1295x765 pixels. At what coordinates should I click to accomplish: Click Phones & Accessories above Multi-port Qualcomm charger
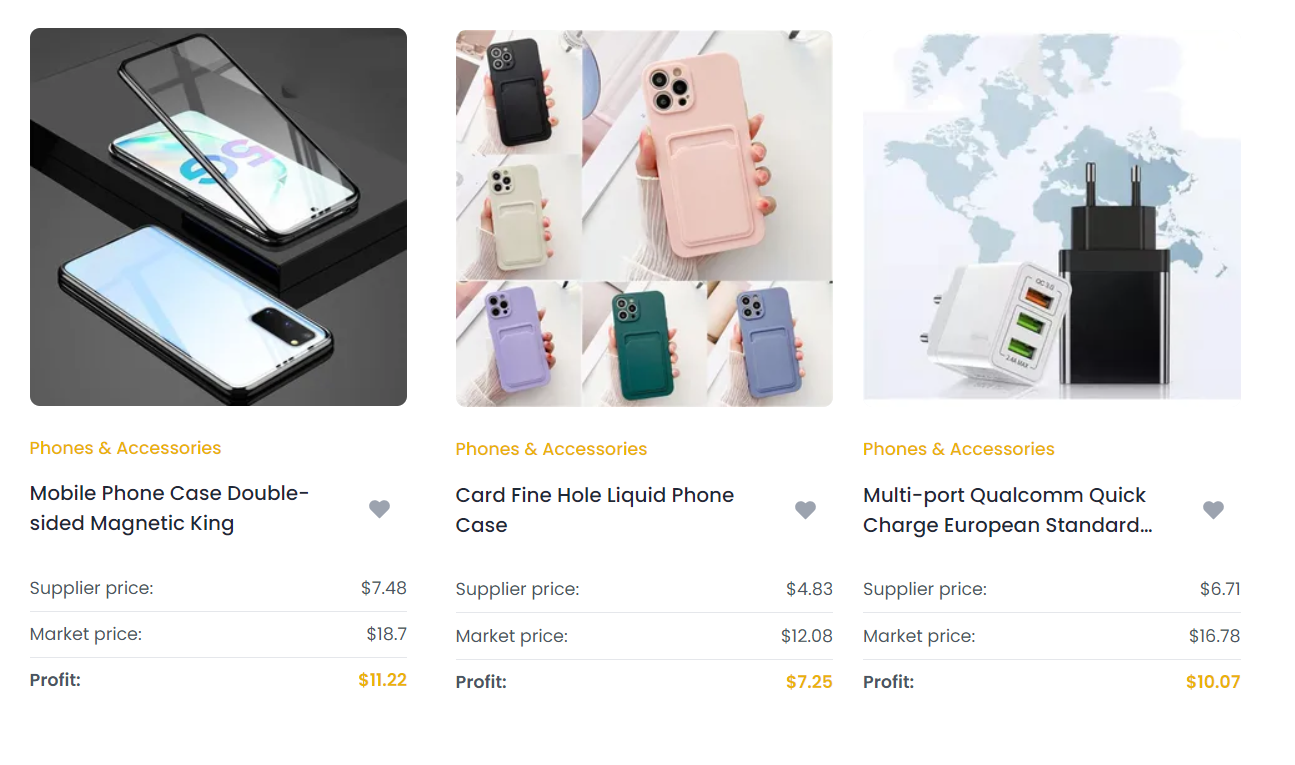pos(959,449)
